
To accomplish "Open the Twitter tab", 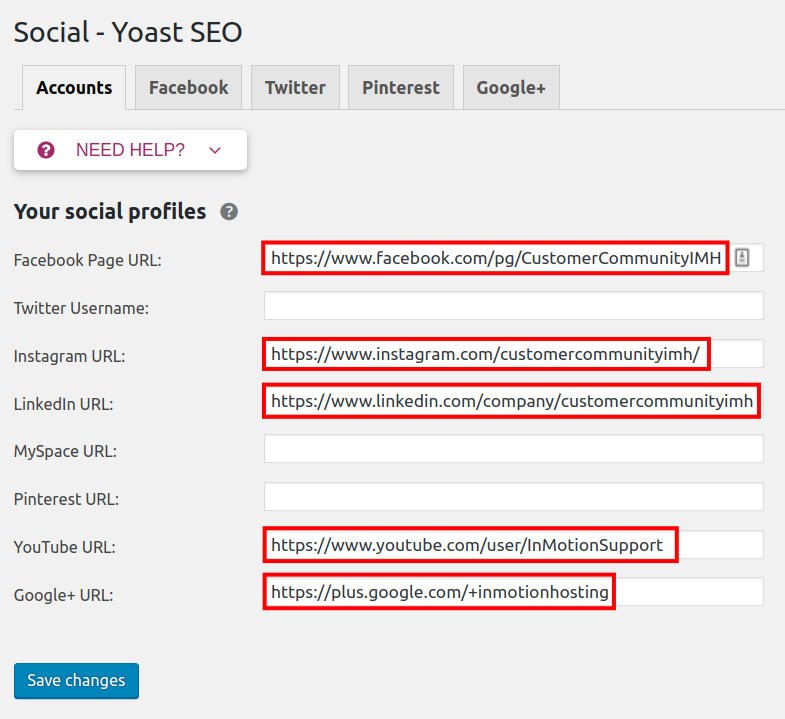I will (x=295, y=87).
